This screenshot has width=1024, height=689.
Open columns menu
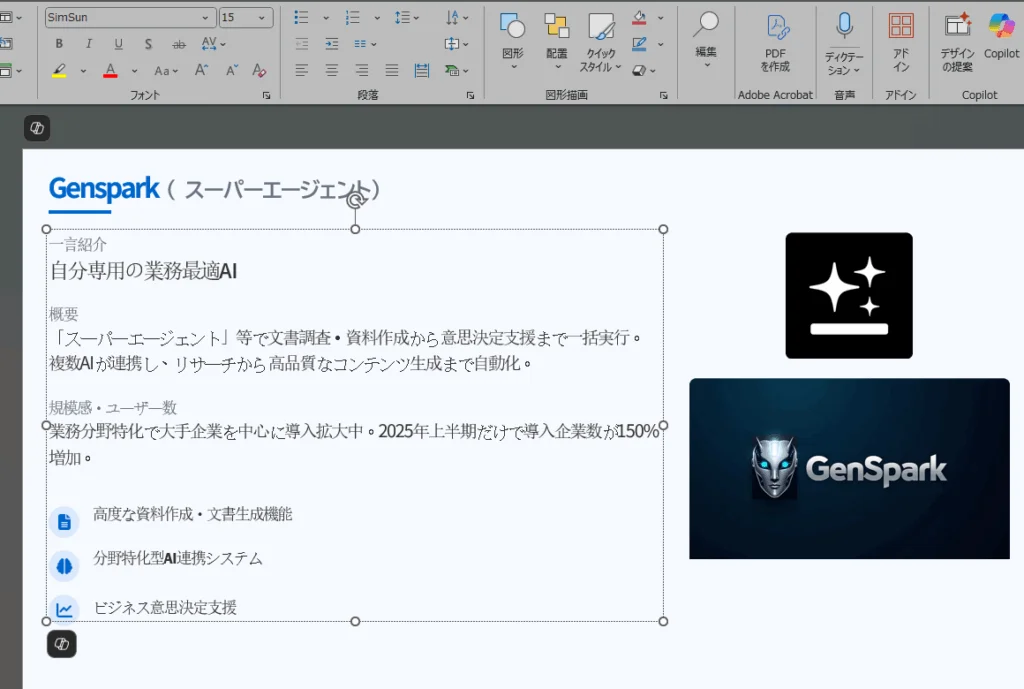pyautogui.click(x=365, y=44)
